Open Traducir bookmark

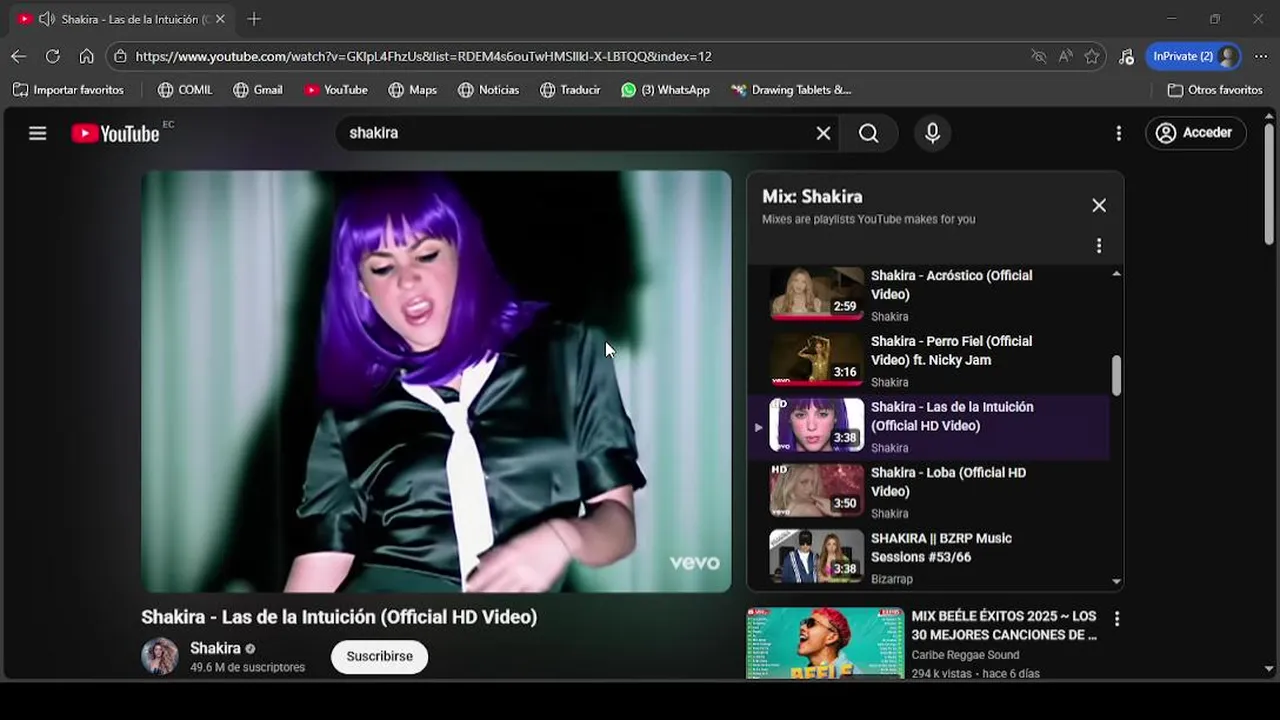coord(570,90)
